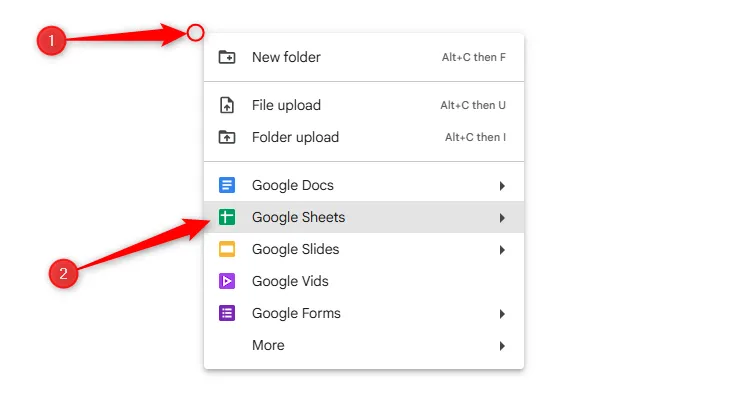Click the purple Google Forms icon
The height and width of the screenshot is (404, 750).
(227, 313)
